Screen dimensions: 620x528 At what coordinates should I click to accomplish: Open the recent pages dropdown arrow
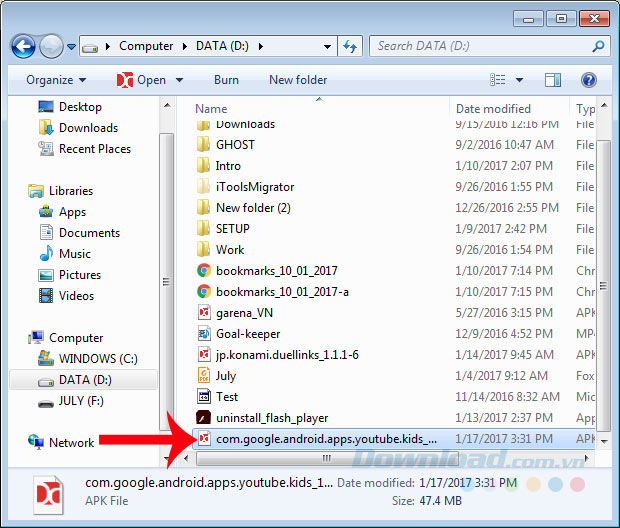coord(71,47)
